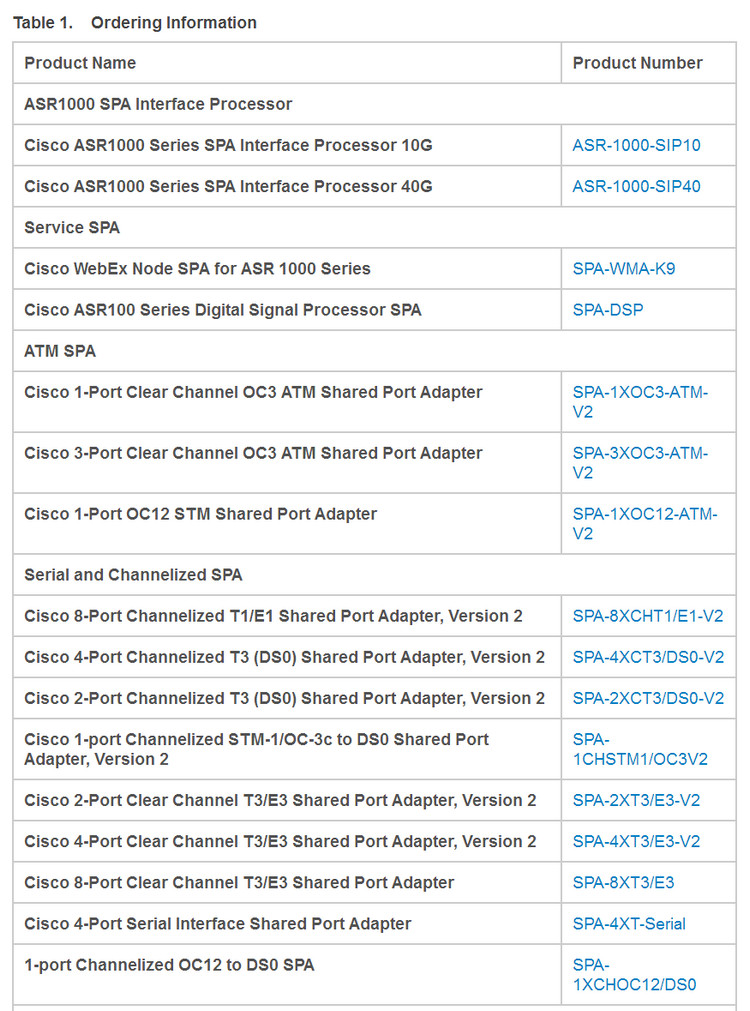Click the SPA-2XCT3/DS0-V2 link
Viewport: 750px width, 1011px height.
point(648,698)
